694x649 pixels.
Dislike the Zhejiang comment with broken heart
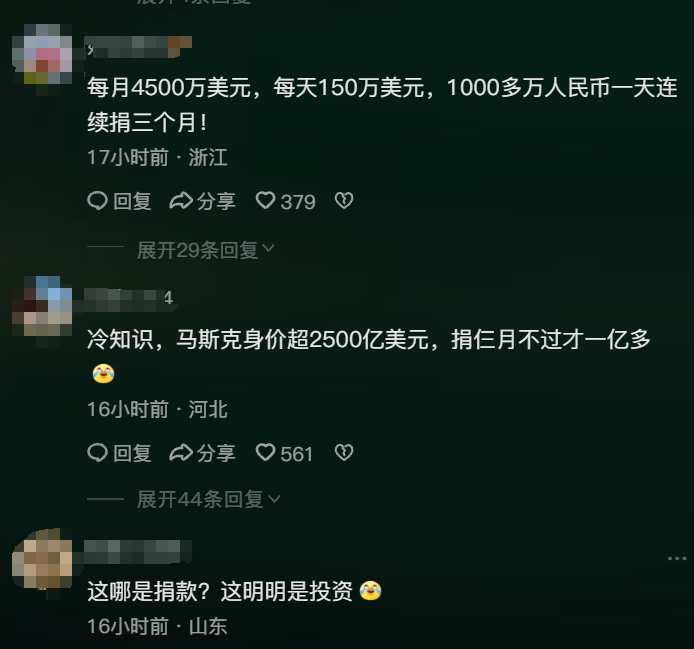344,201
